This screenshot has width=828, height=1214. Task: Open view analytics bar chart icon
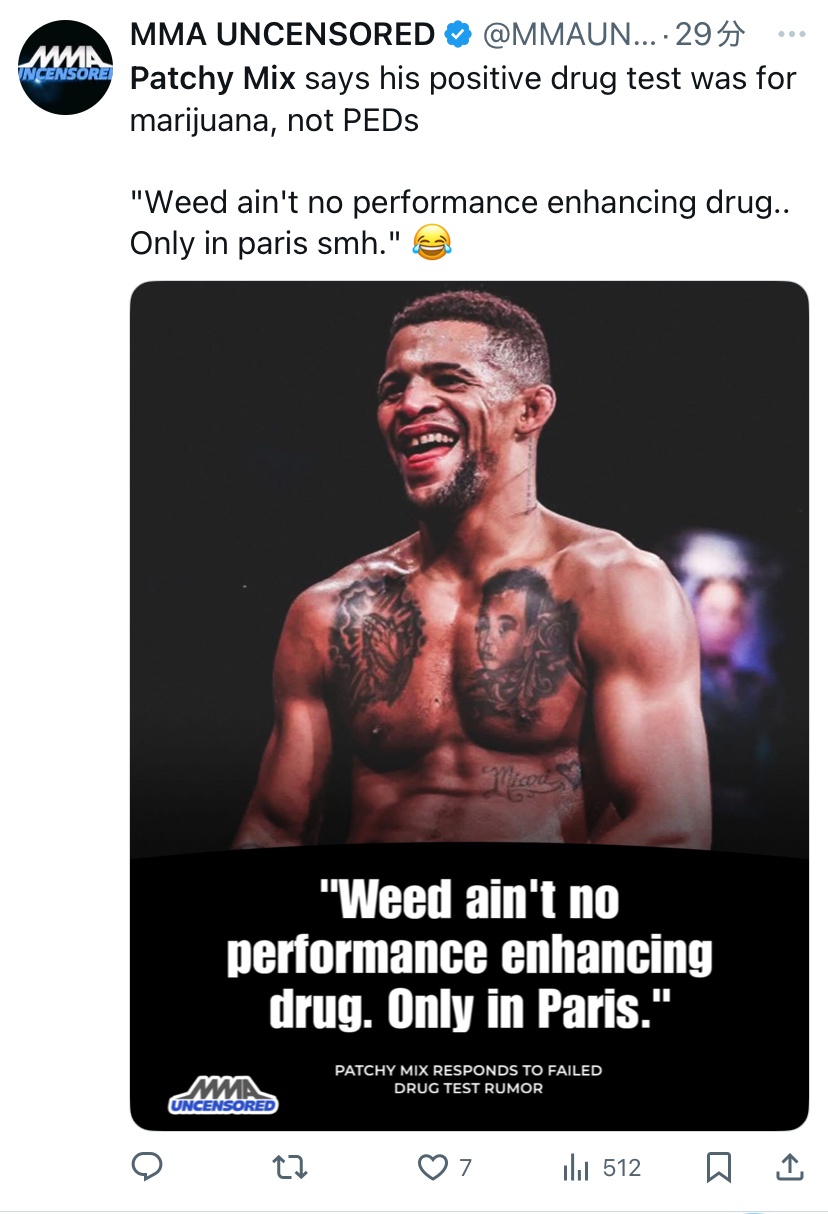(577, 1167)
